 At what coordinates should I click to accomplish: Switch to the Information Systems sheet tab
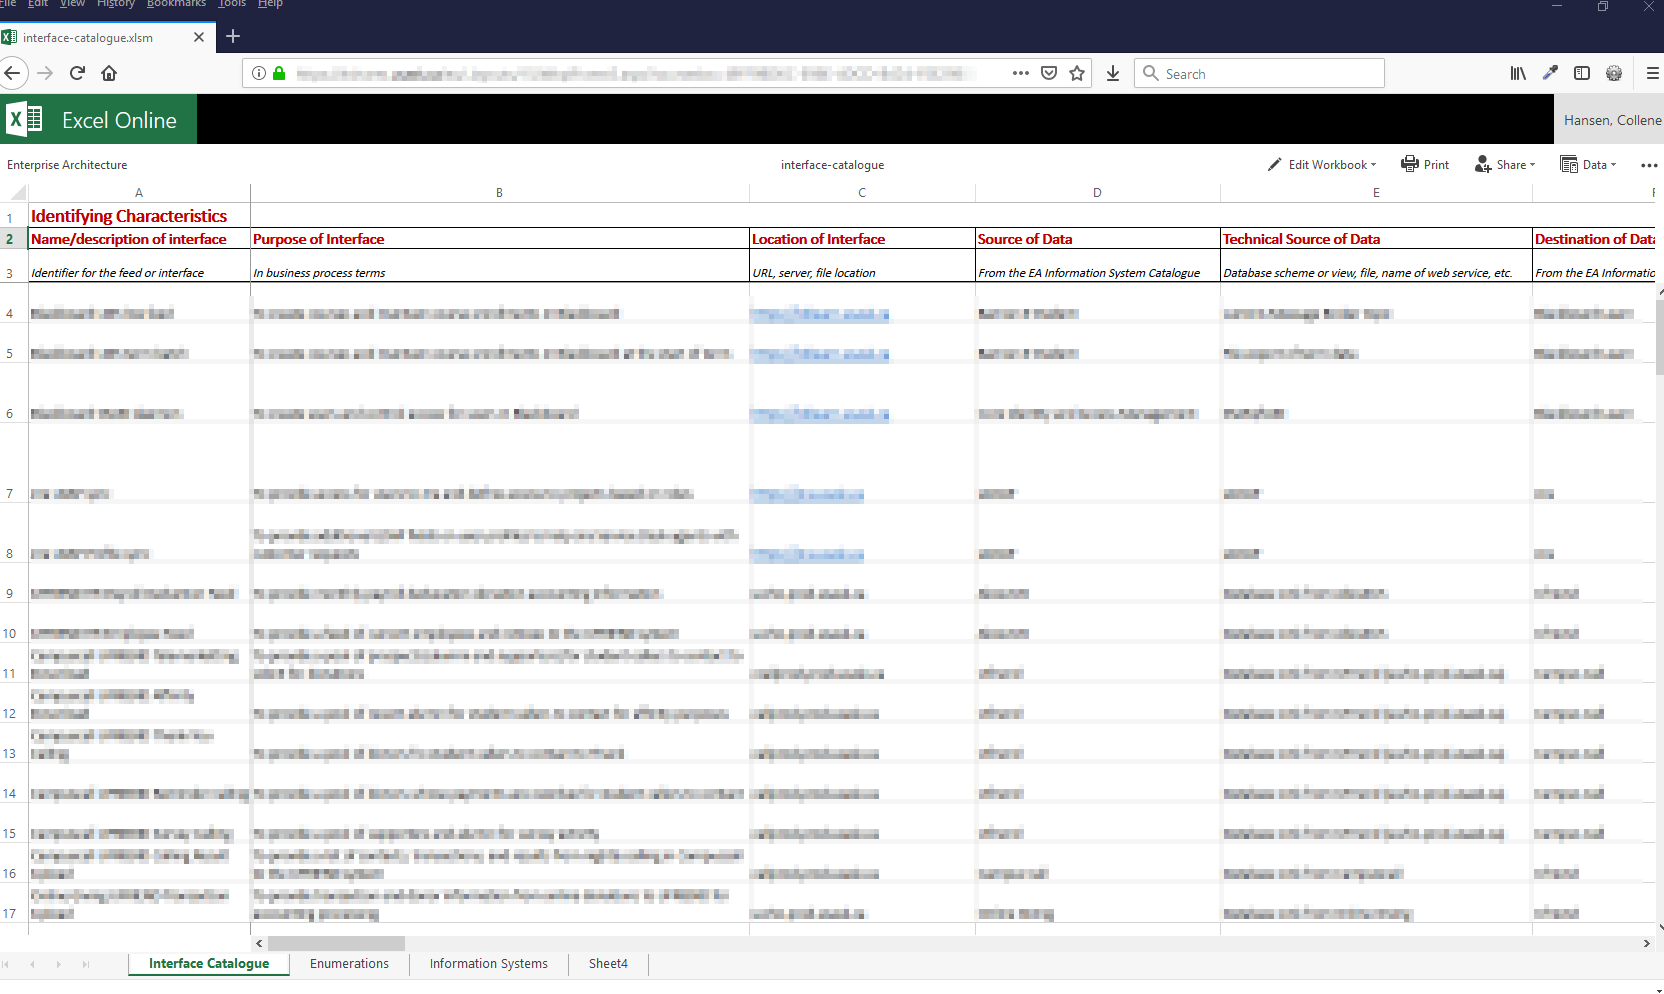[488, 964]
